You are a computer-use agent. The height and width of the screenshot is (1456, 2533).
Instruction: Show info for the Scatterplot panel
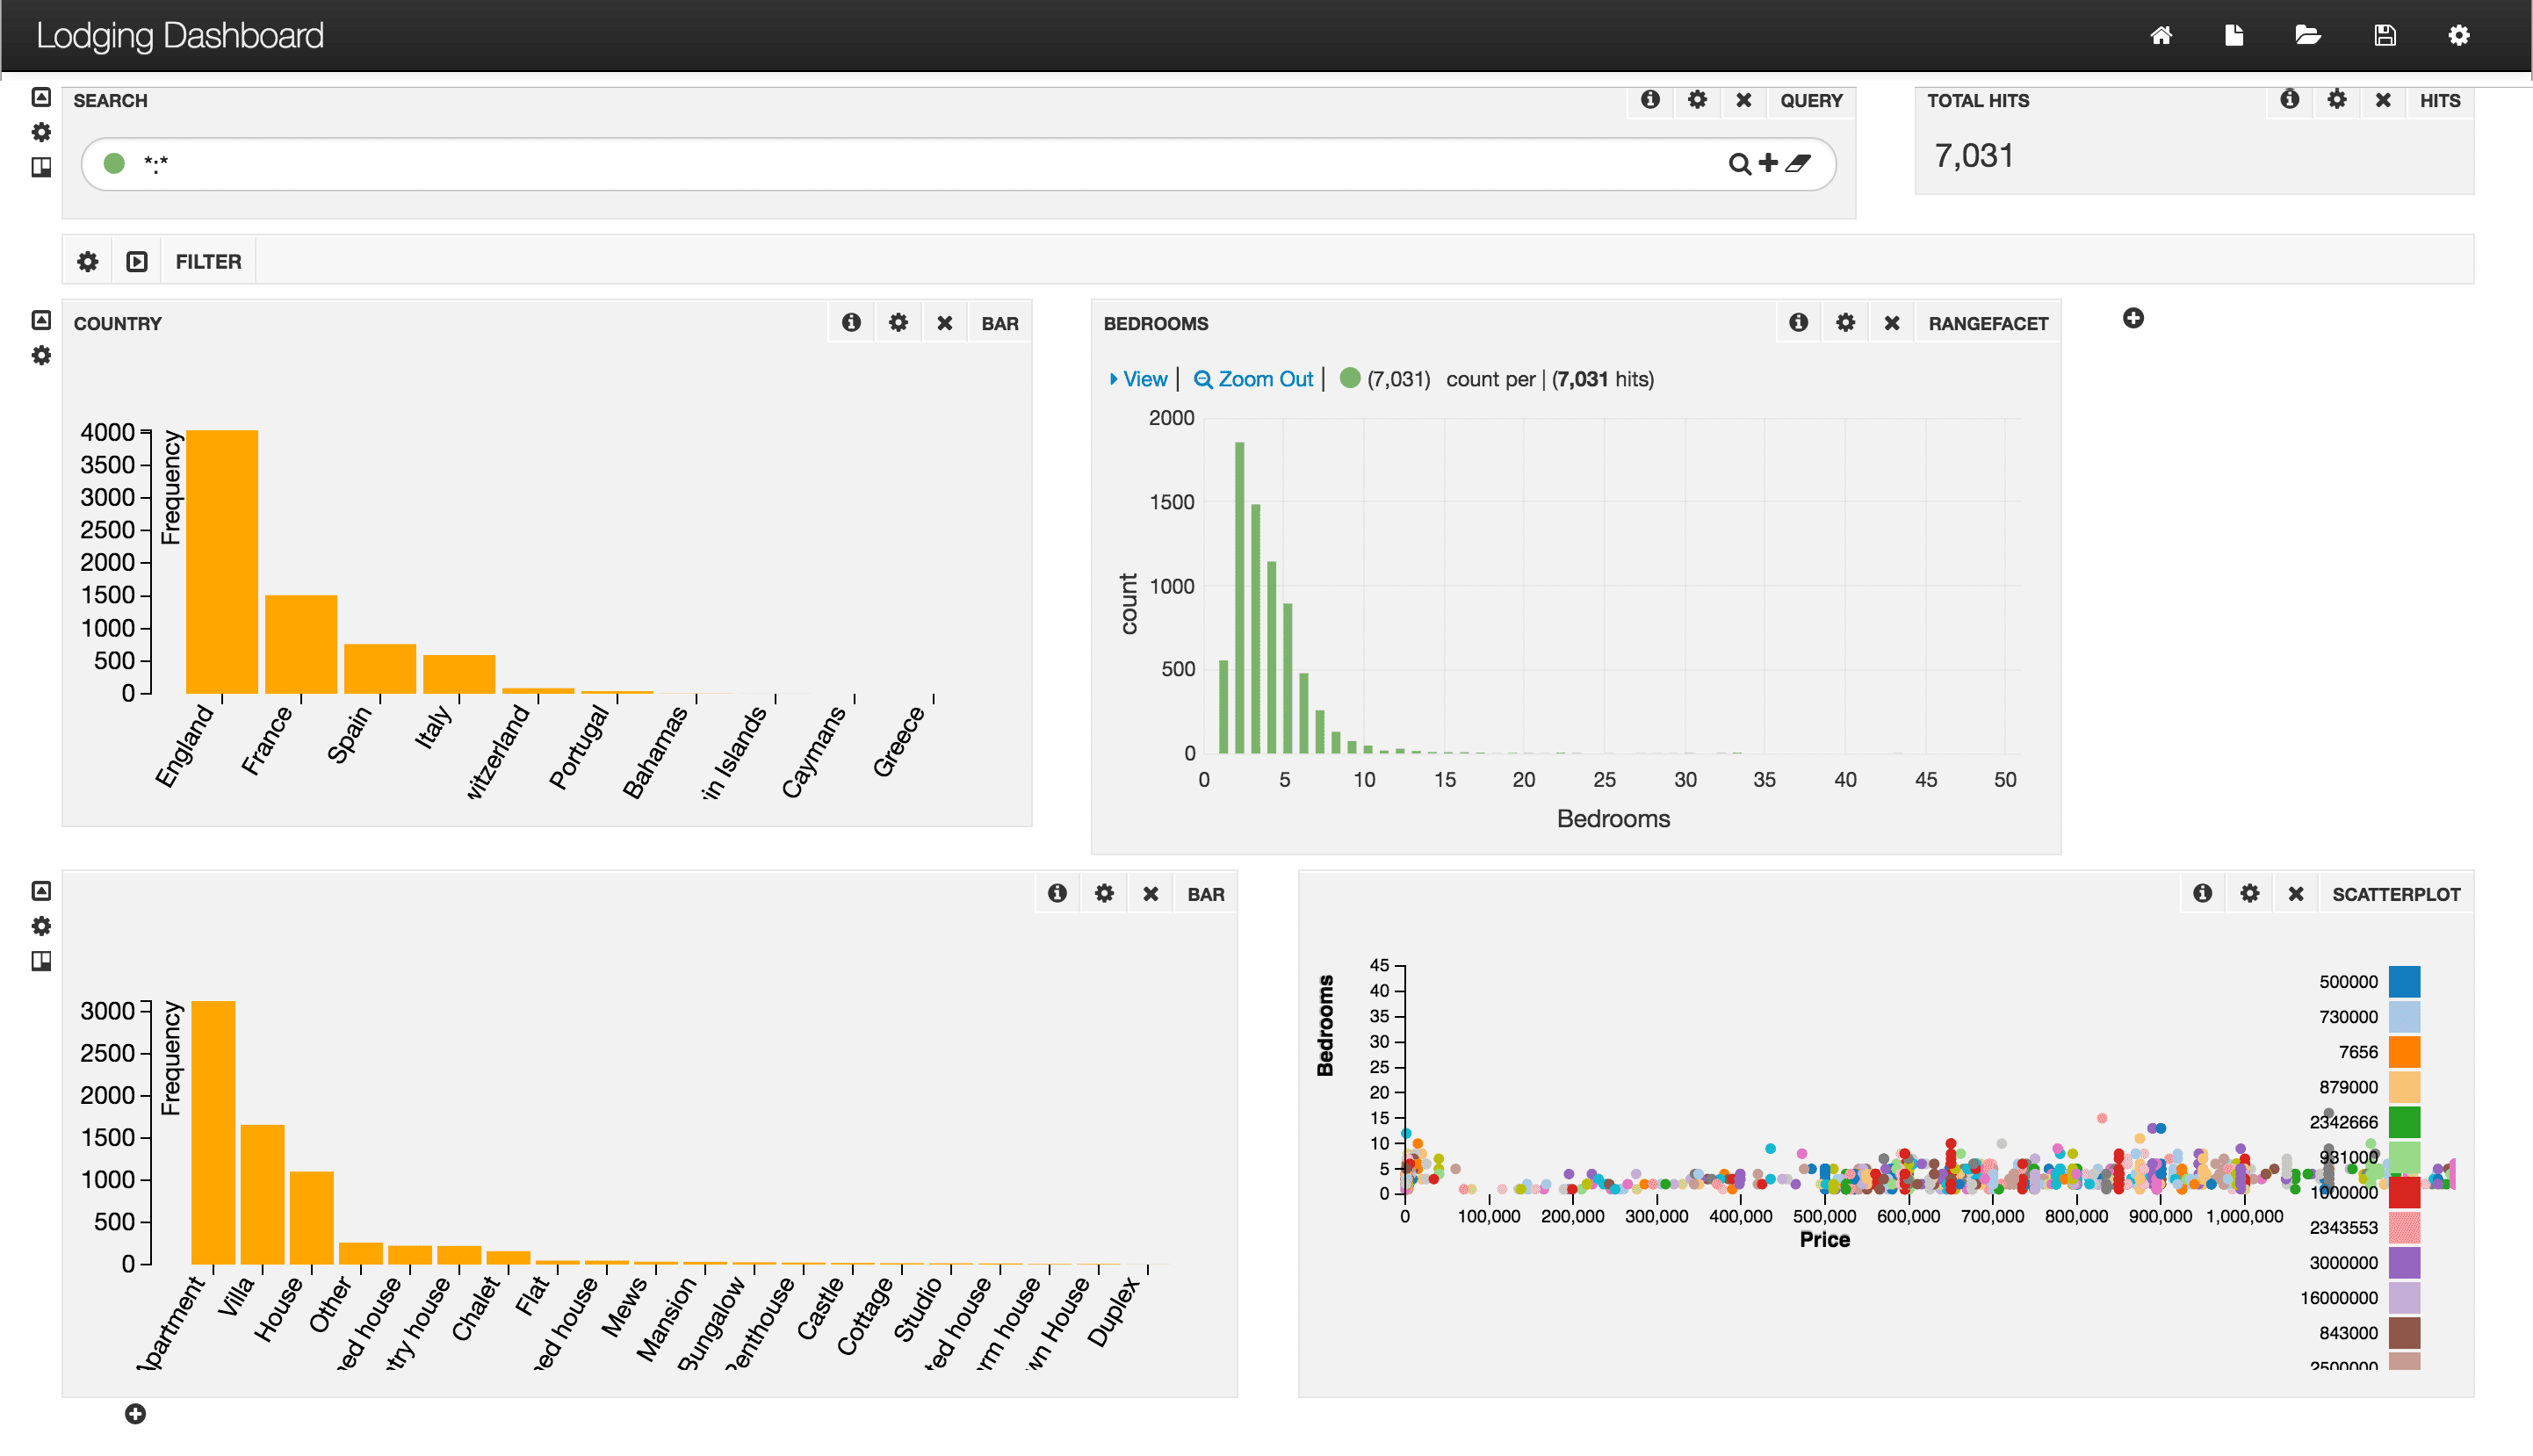(2202, 894)
